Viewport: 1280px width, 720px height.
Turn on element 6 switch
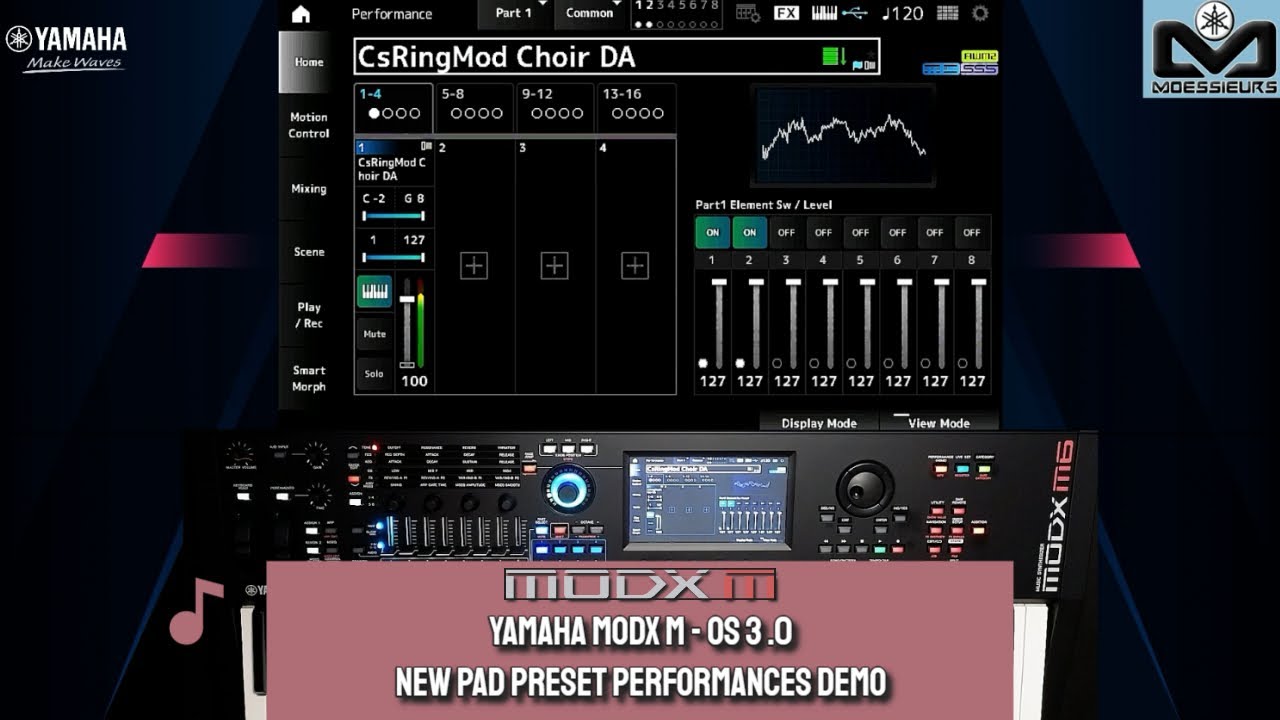[898, 232]
